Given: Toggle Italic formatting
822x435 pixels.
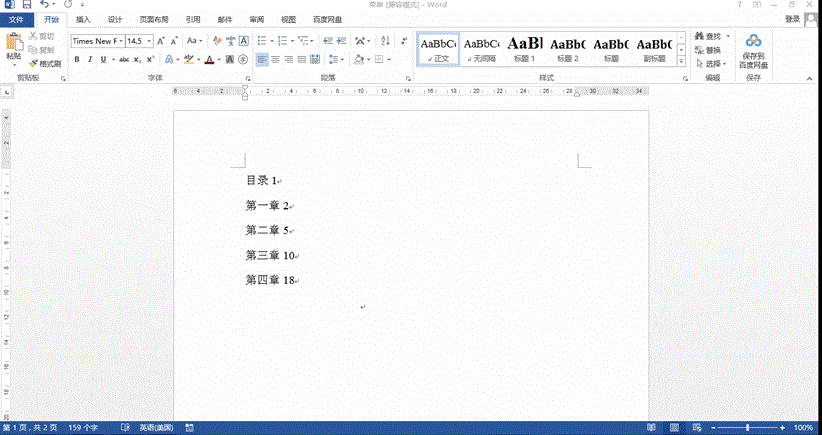Looking at the screenshot, I should [90, 60].
